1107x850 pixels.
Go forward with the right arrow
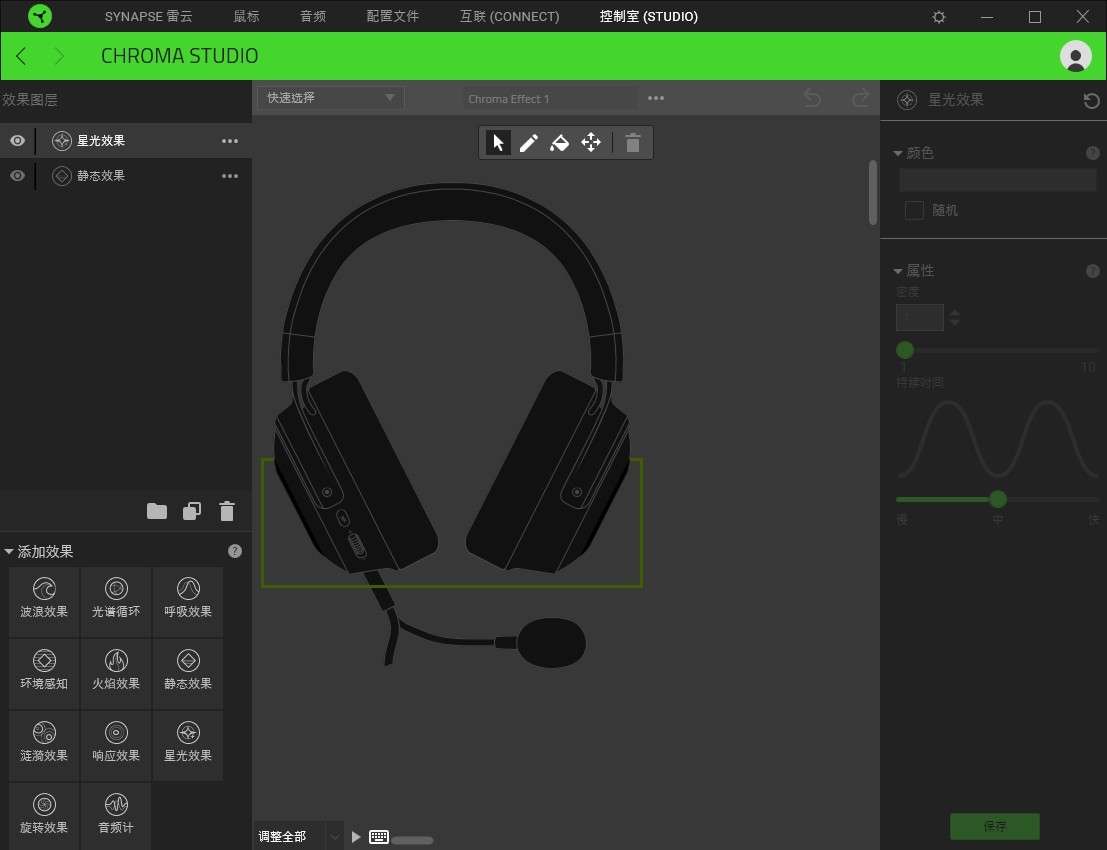point(59,56)
